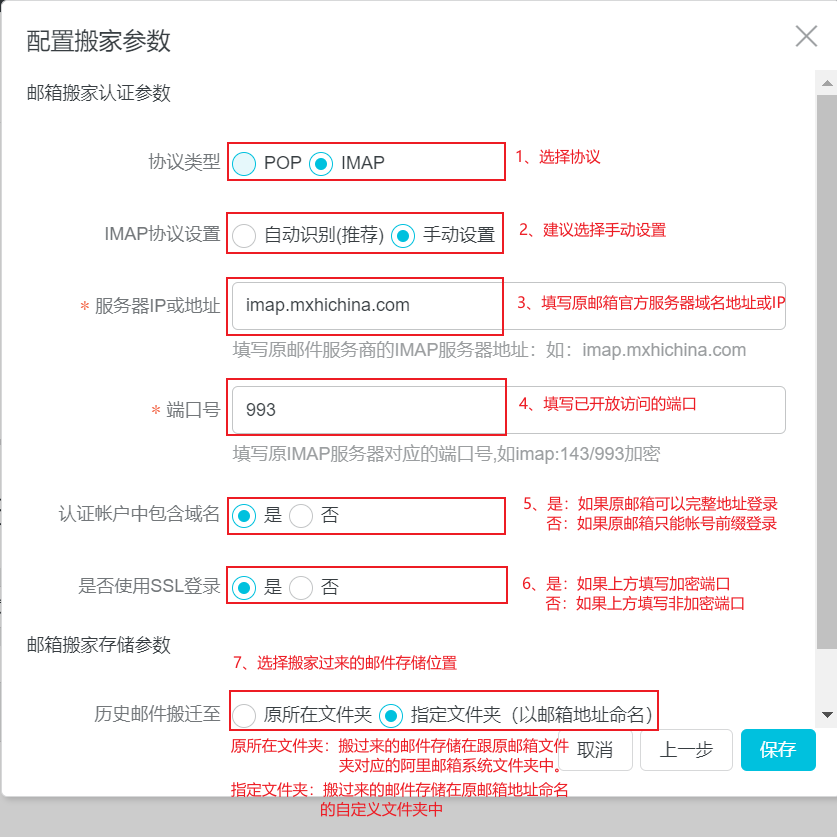The width and height of the screenshot is (837, 837).
Task: Go back using the 上一步 button
Action: (x=686, y=750)
